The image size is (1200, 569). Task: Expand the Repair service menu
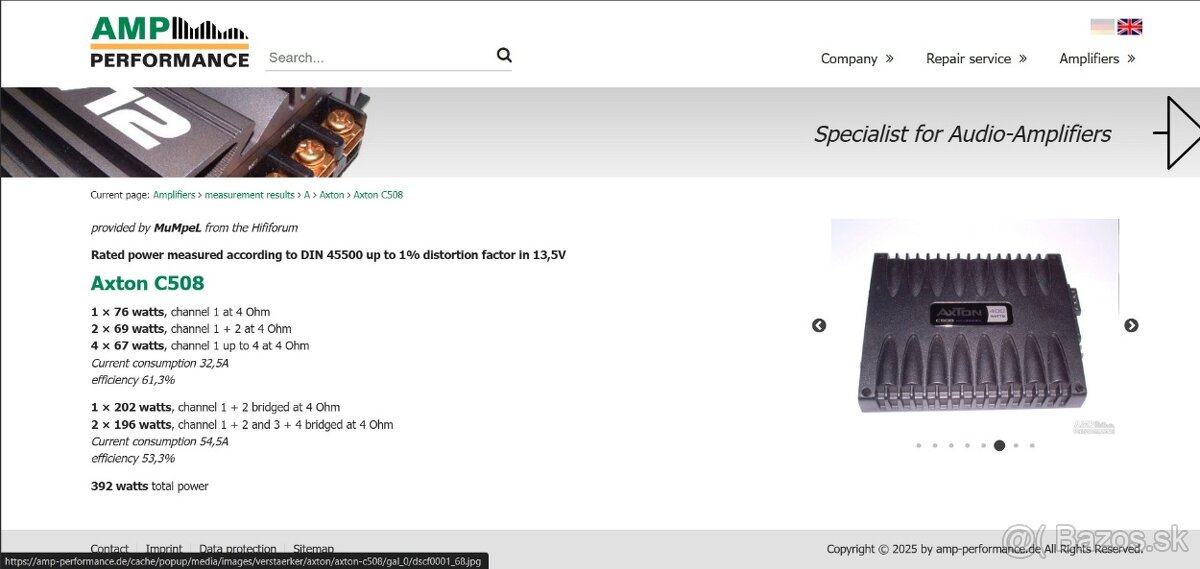976,59
